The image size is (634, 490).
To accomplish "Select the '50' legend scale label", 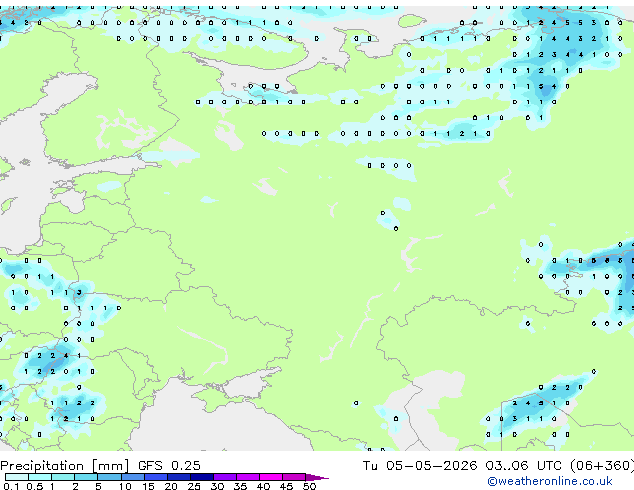I will 309,486.
